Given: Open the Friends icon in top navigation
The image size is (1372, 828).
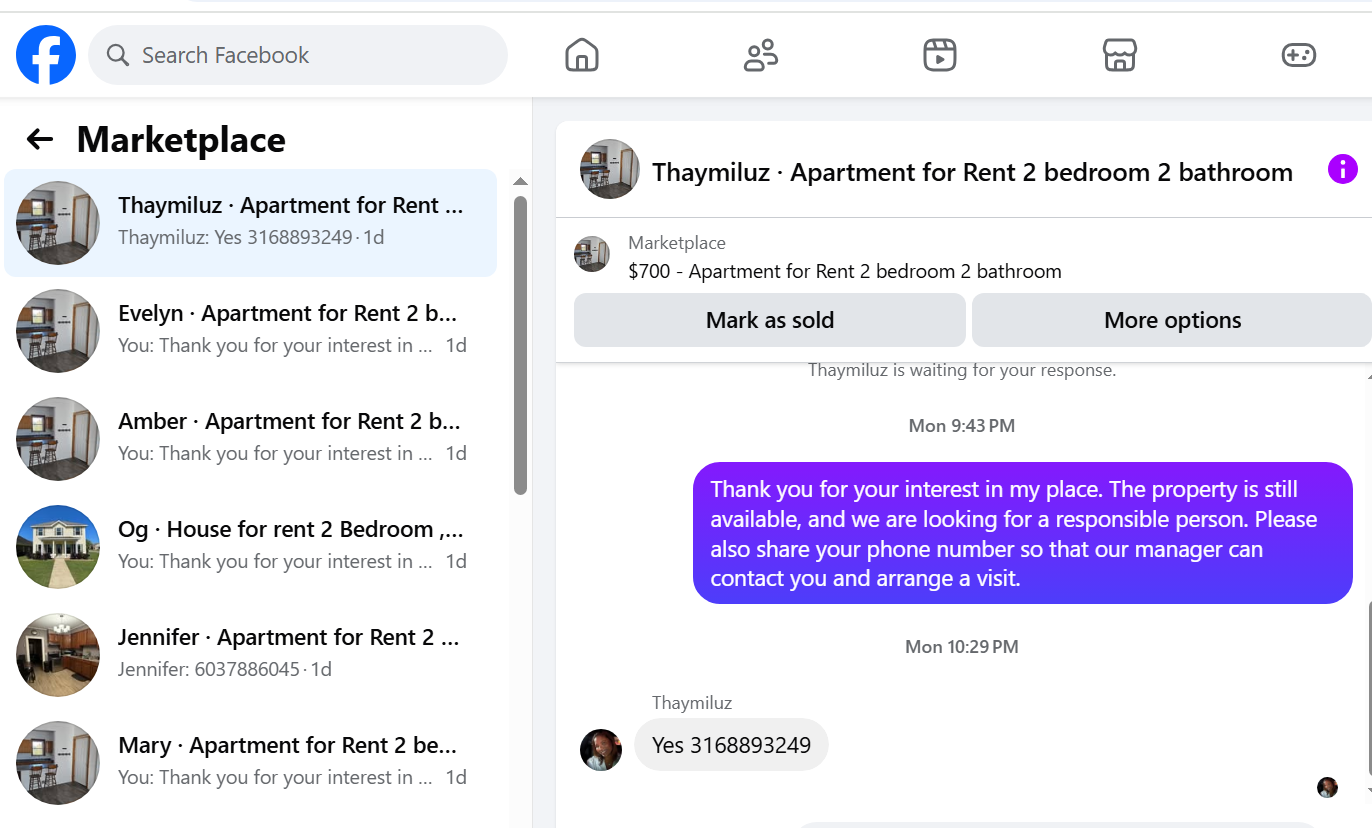Looking at the screenshot, I should 761,55.
